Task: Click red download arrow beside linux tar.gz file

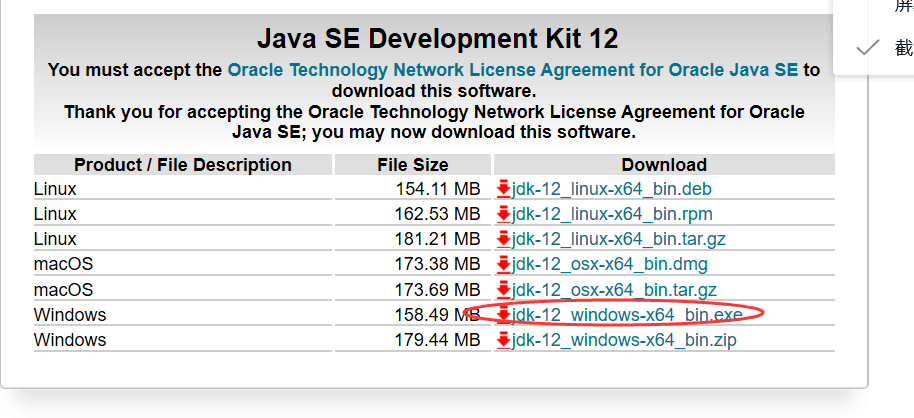Action: coord(504,240)
